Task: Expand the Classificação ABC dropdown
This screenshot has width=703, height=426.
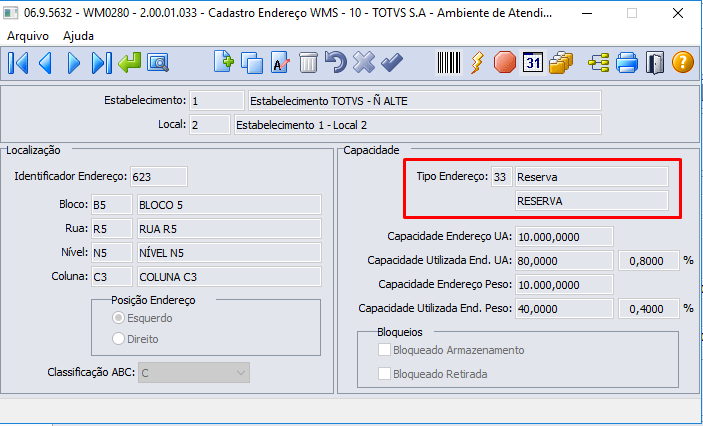Action: coord(194,373)
